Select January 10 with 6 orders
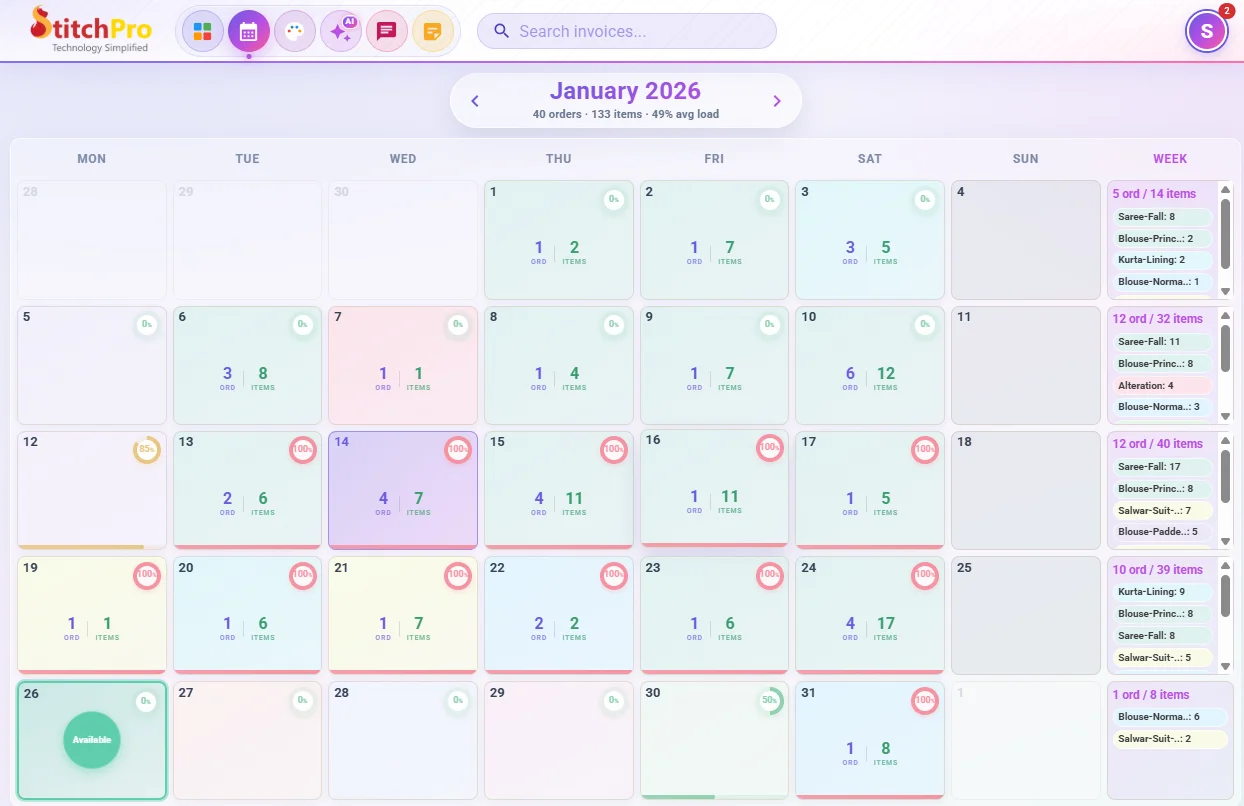Screen dimensions: 1244x806 870,365
